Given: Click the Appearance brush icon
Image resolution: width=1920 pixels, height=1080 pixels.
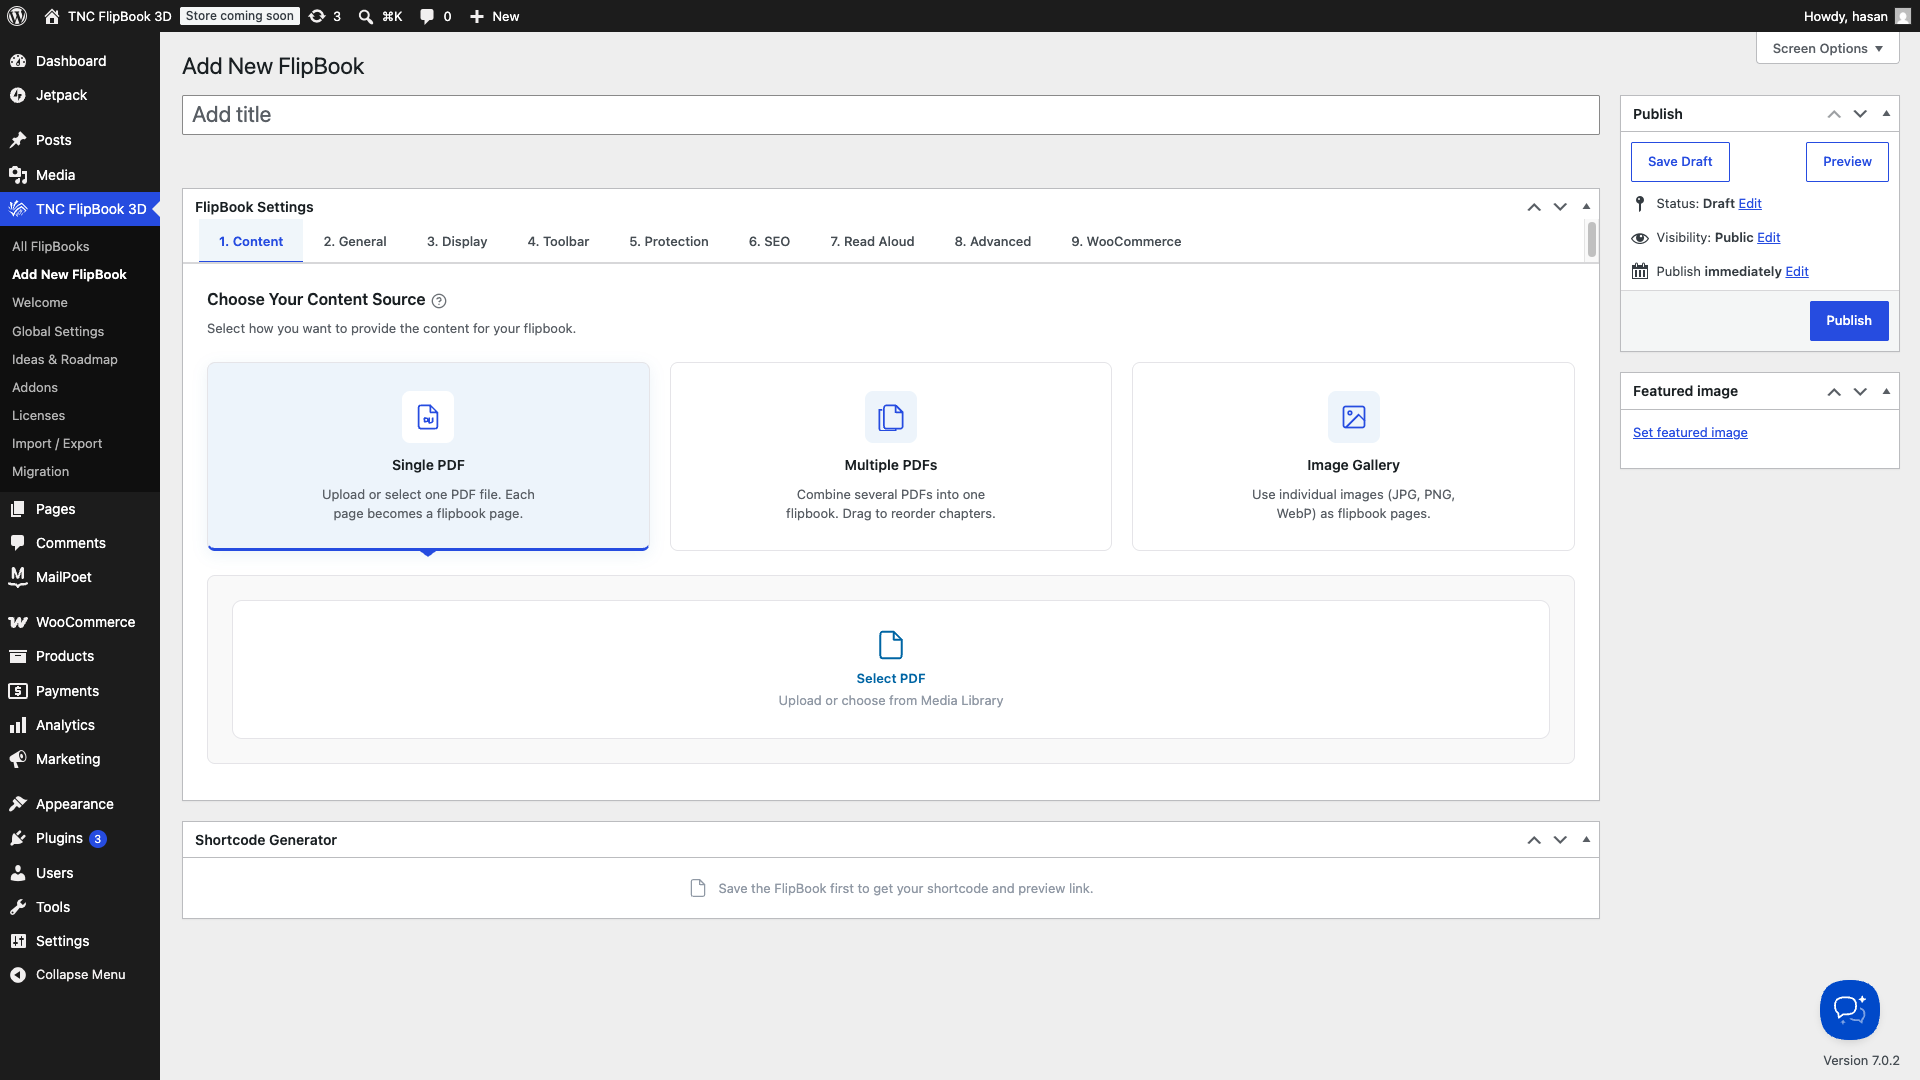Looking at the screenshot, I should point(18,804).
